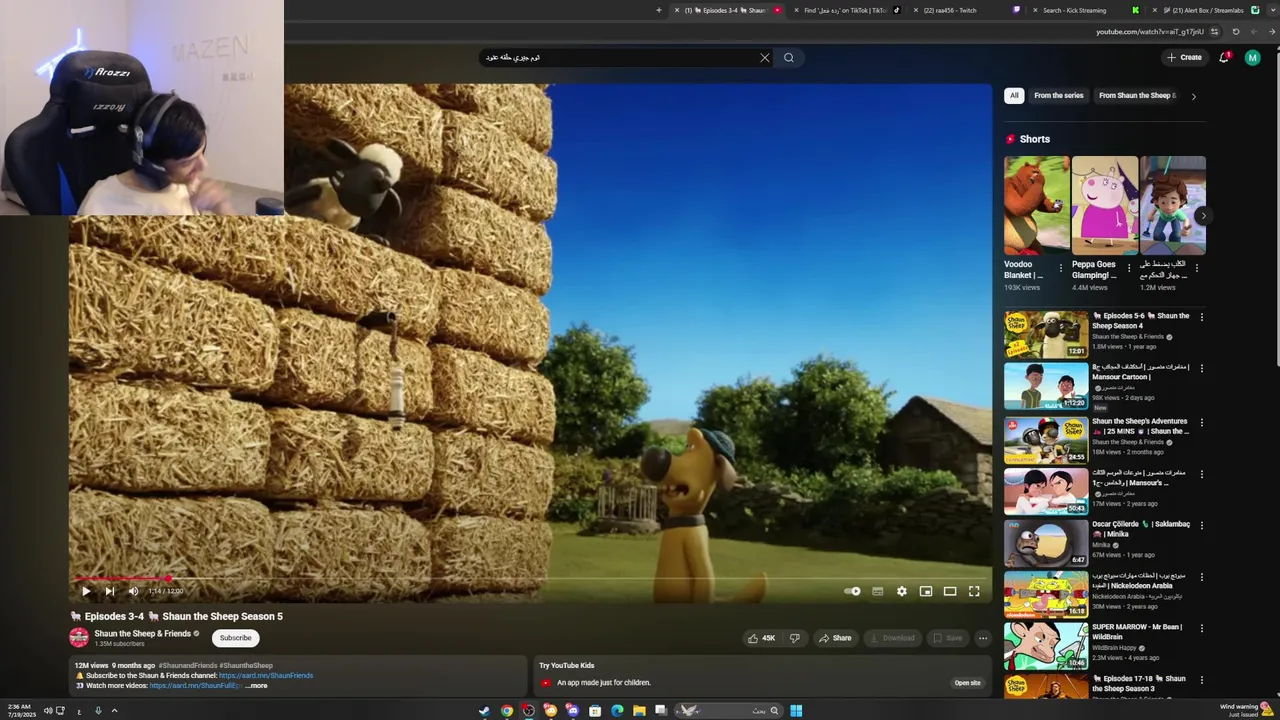
Task: Dislike the video
Action: point(795,638)
